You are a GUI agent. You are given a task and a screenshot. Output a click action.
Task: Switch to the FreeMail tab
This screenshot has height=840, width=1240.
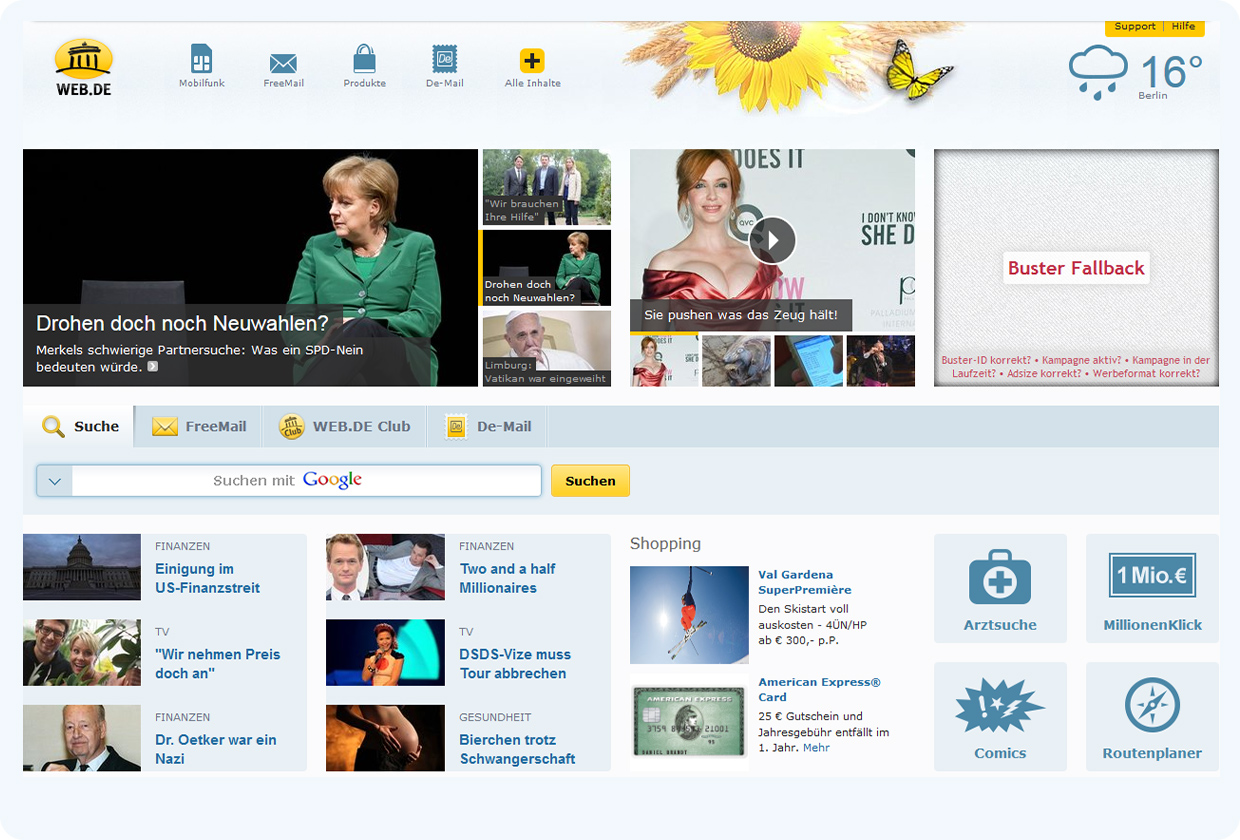(x=198, y=425)
